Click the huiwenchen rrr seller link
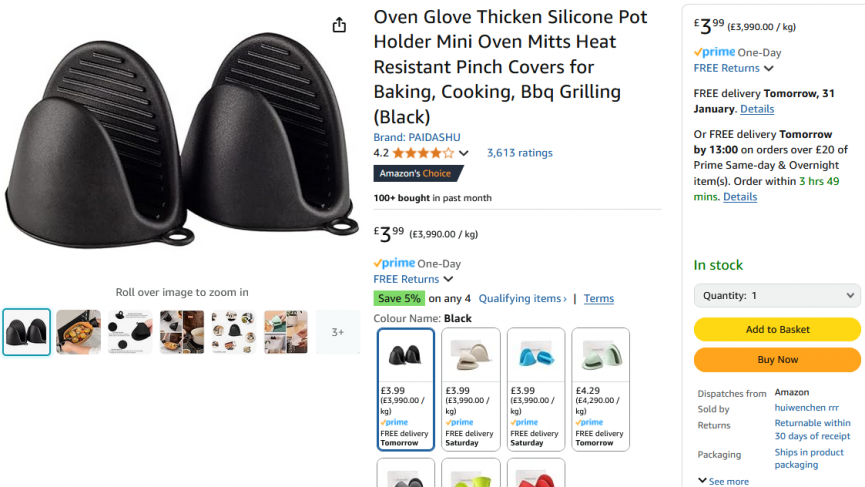This screenshot has height=487, width=865. [806, 408]
